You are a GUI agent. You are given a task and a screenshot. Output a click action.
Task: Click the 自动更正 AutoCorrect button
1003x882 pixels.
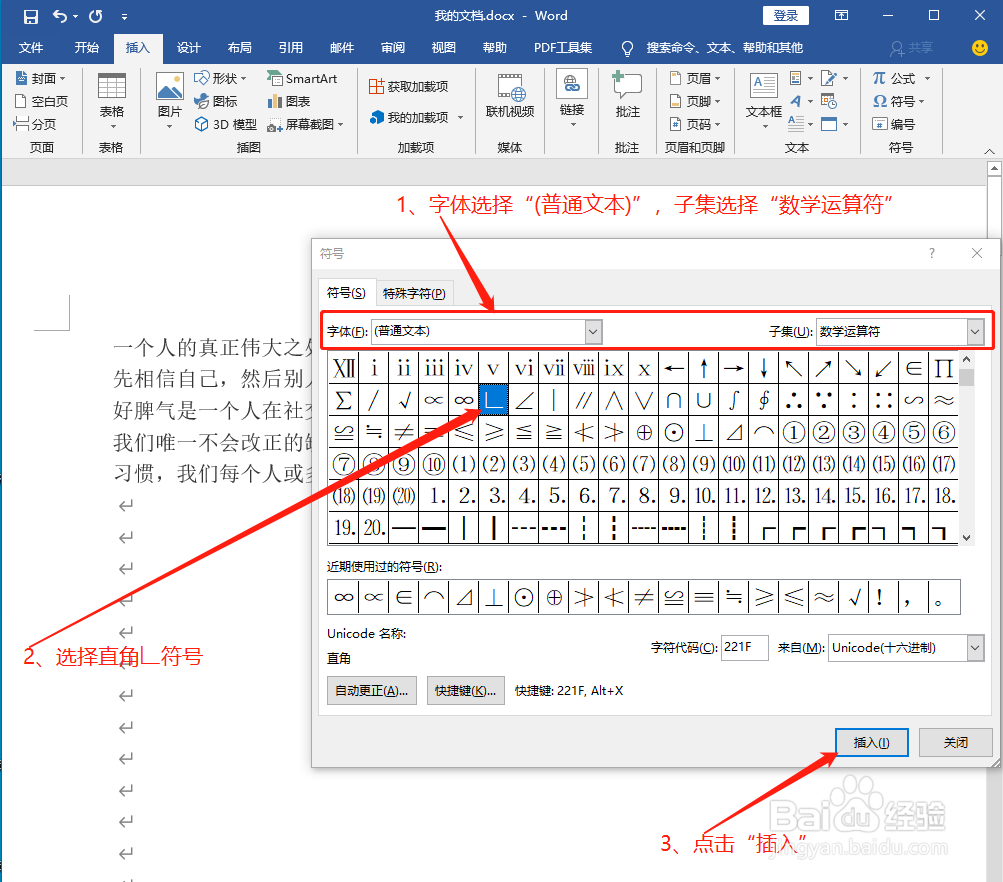coord(372,691)
